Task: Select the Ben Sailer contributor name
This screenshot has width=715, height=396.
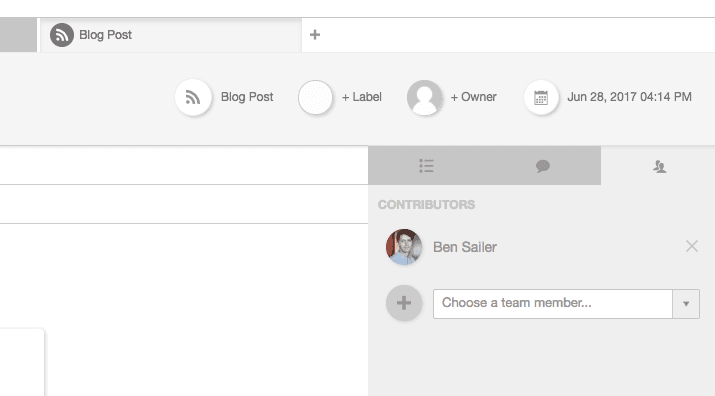Action: pos(465,247)
